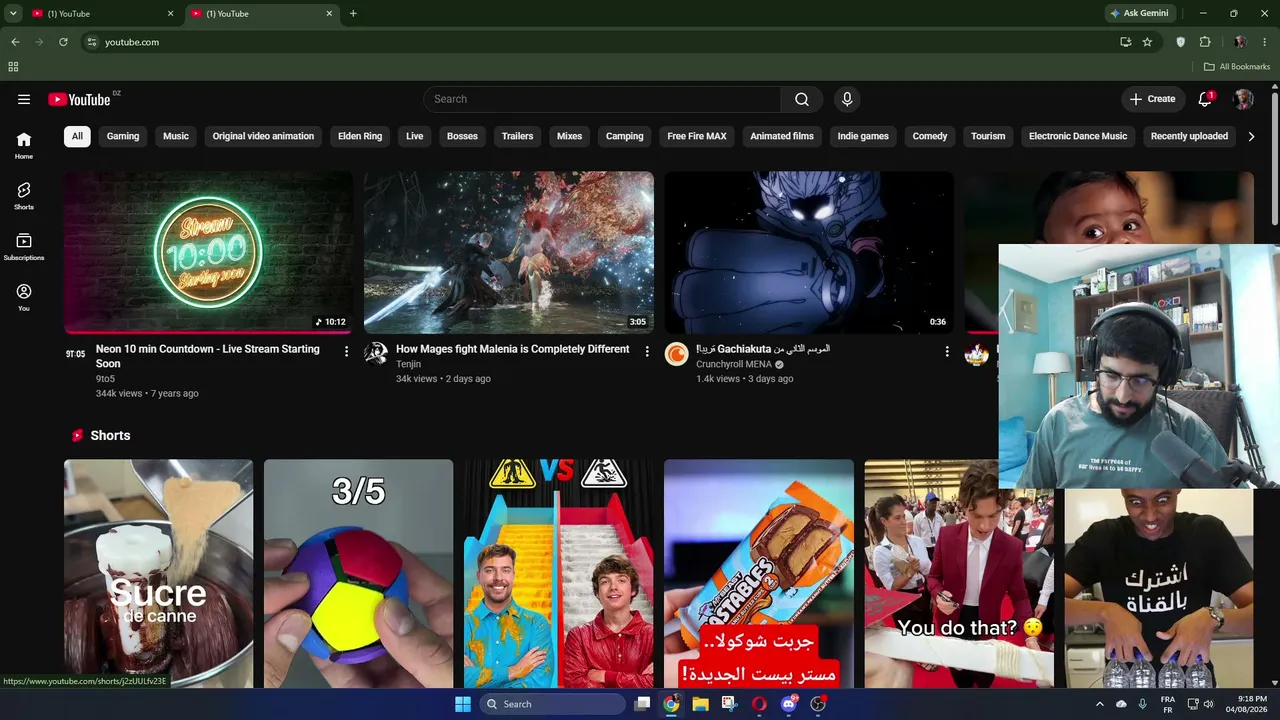Show more category chips with right arrow
The width and height of the screenshot is (1280, 720).
1251,136
